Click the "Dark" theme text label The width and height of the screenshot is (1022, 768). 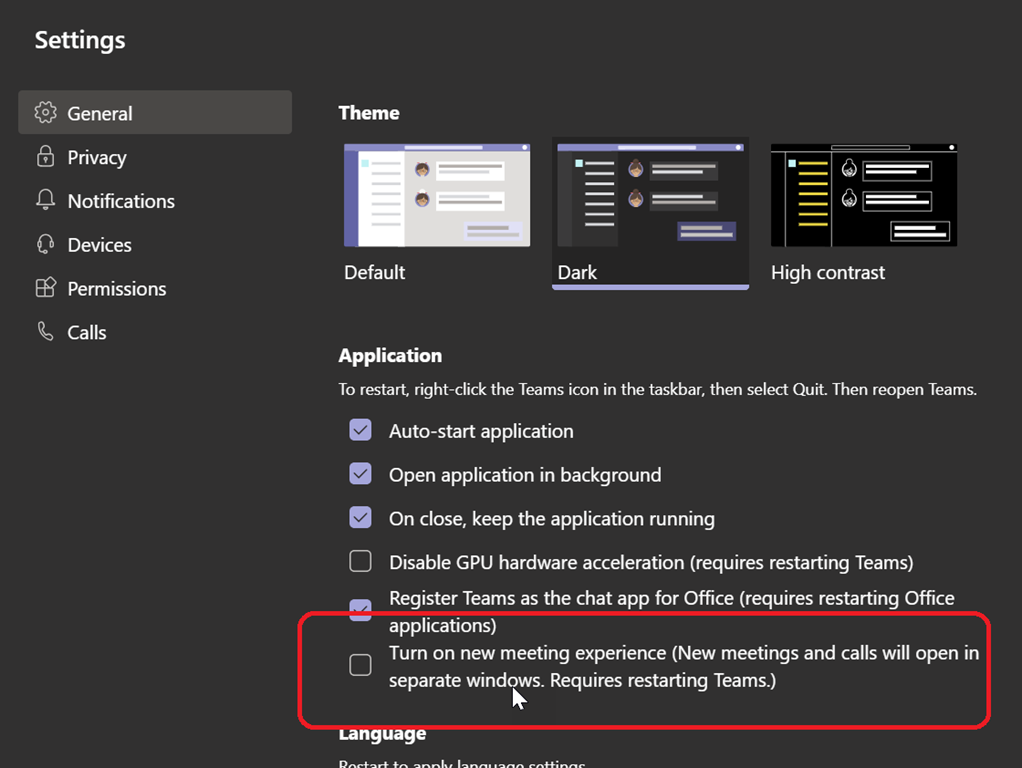[577, 272]
